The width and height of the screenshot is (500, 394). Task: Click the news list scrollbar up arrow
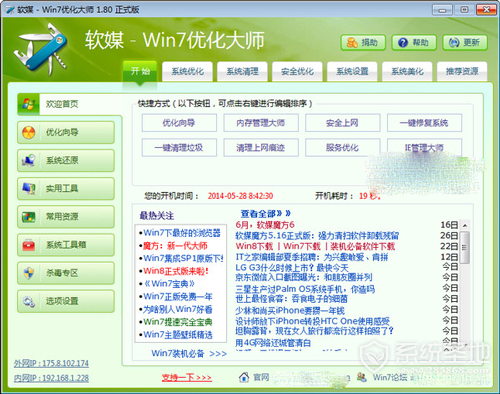click(465, 225)
